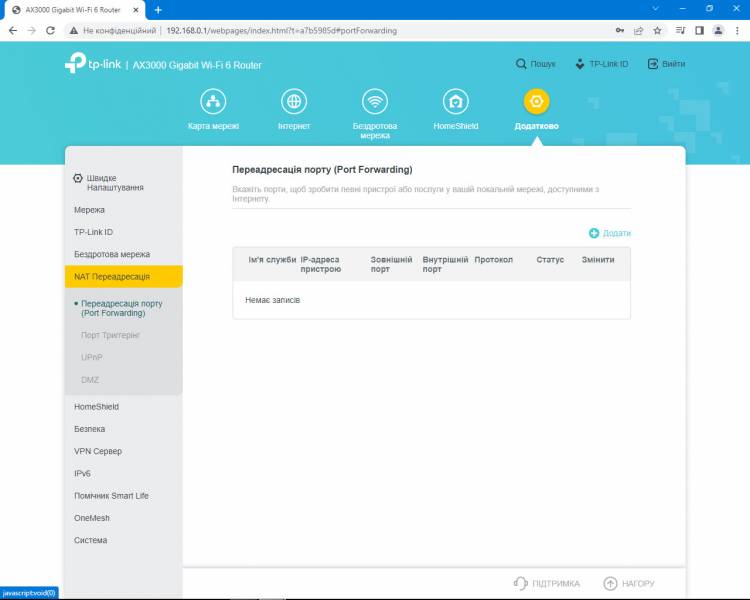The width and height of the screenshot is (750, 600).
Task: Click the browser address bar URL
Action: [x=281, y=30]
